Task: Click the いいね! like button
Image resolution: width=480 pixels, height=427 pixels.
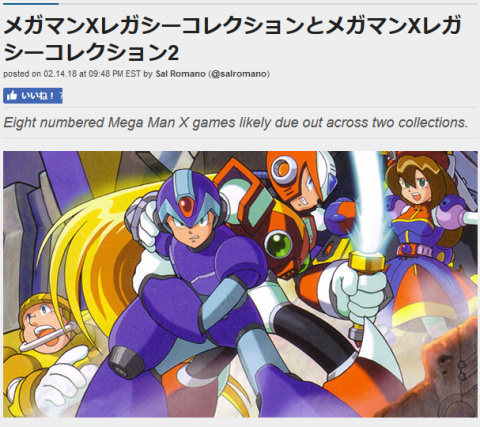Action: click(x=33, y=96)
